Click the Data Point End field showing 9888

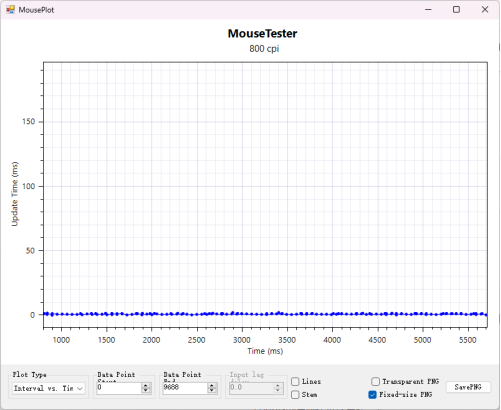click(185, 387)
